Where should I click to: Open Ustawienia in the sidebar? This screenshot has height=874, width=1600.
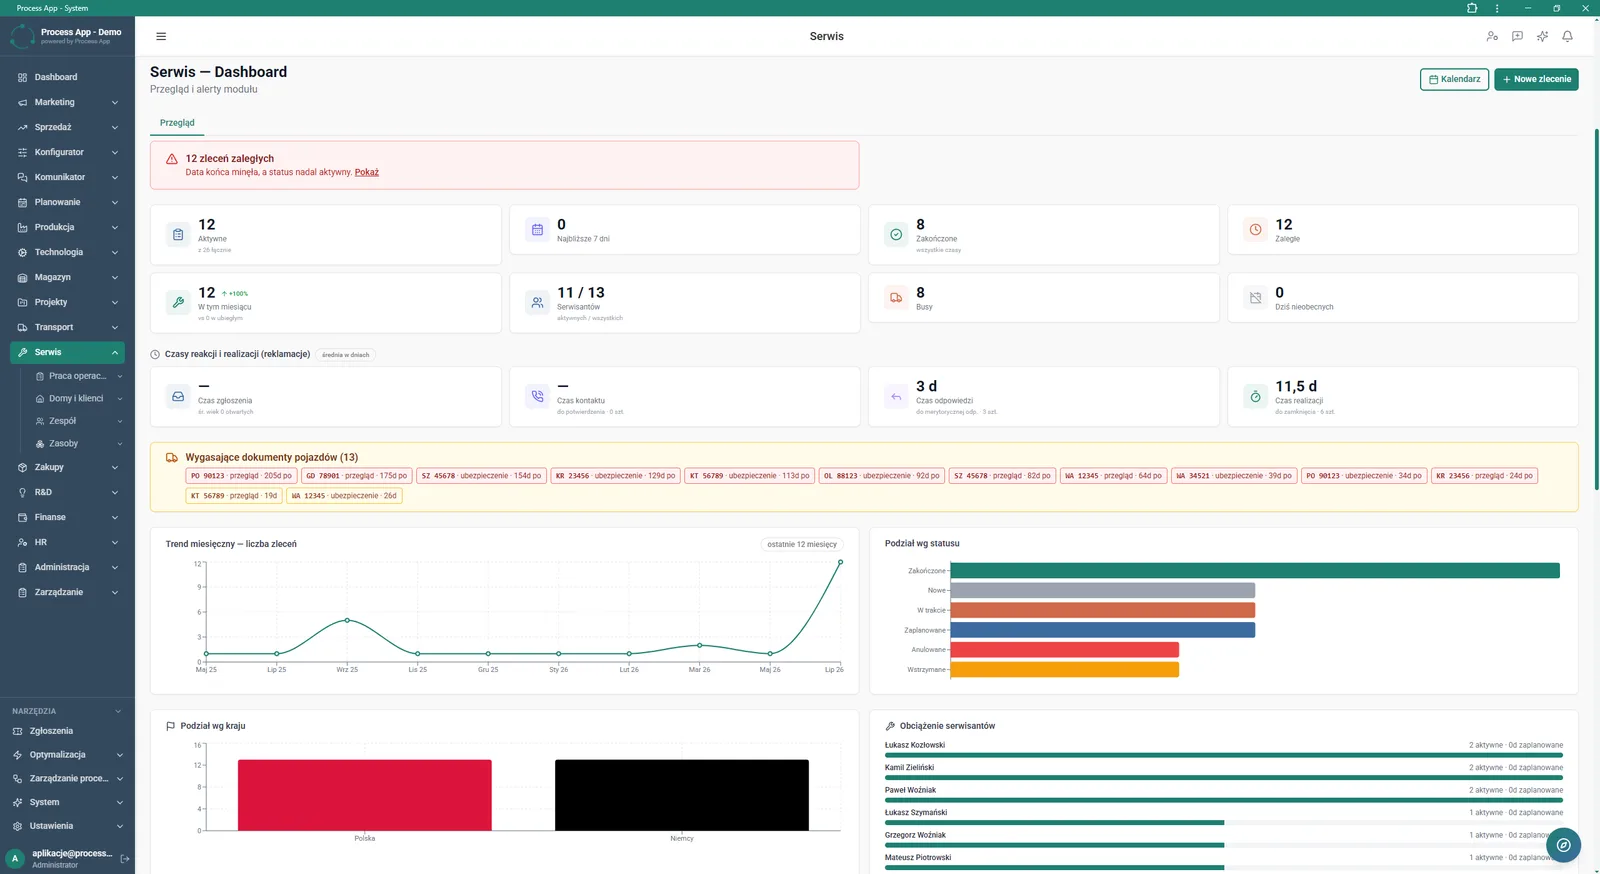pos(67,826)
